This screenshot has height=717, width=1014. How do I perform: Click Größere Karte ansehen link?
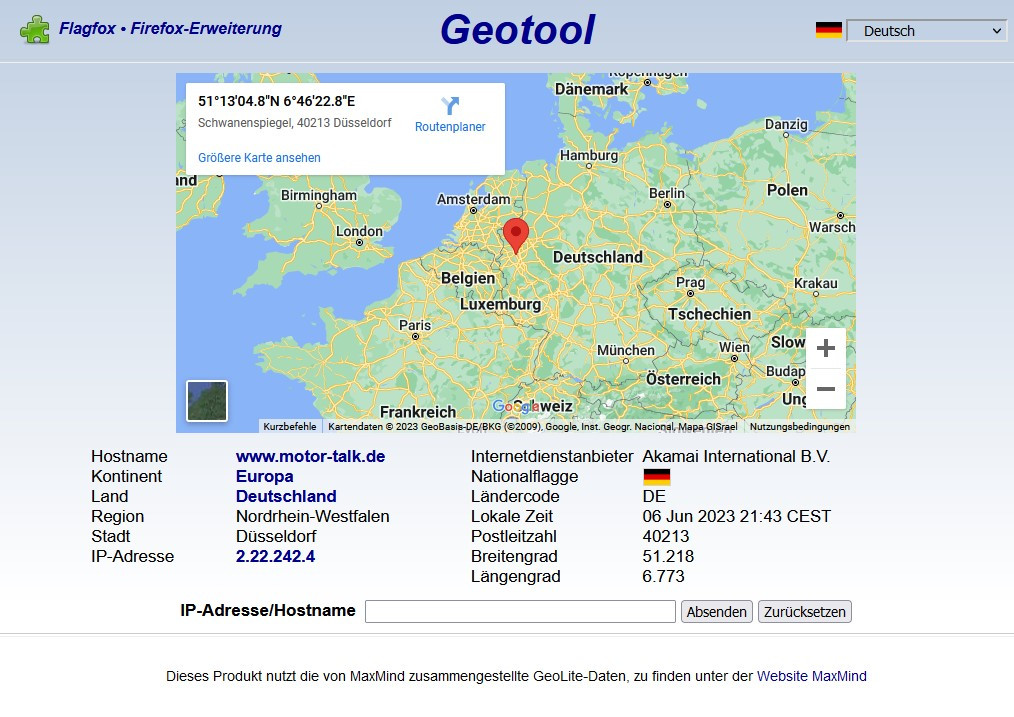[x=259, y=158]
